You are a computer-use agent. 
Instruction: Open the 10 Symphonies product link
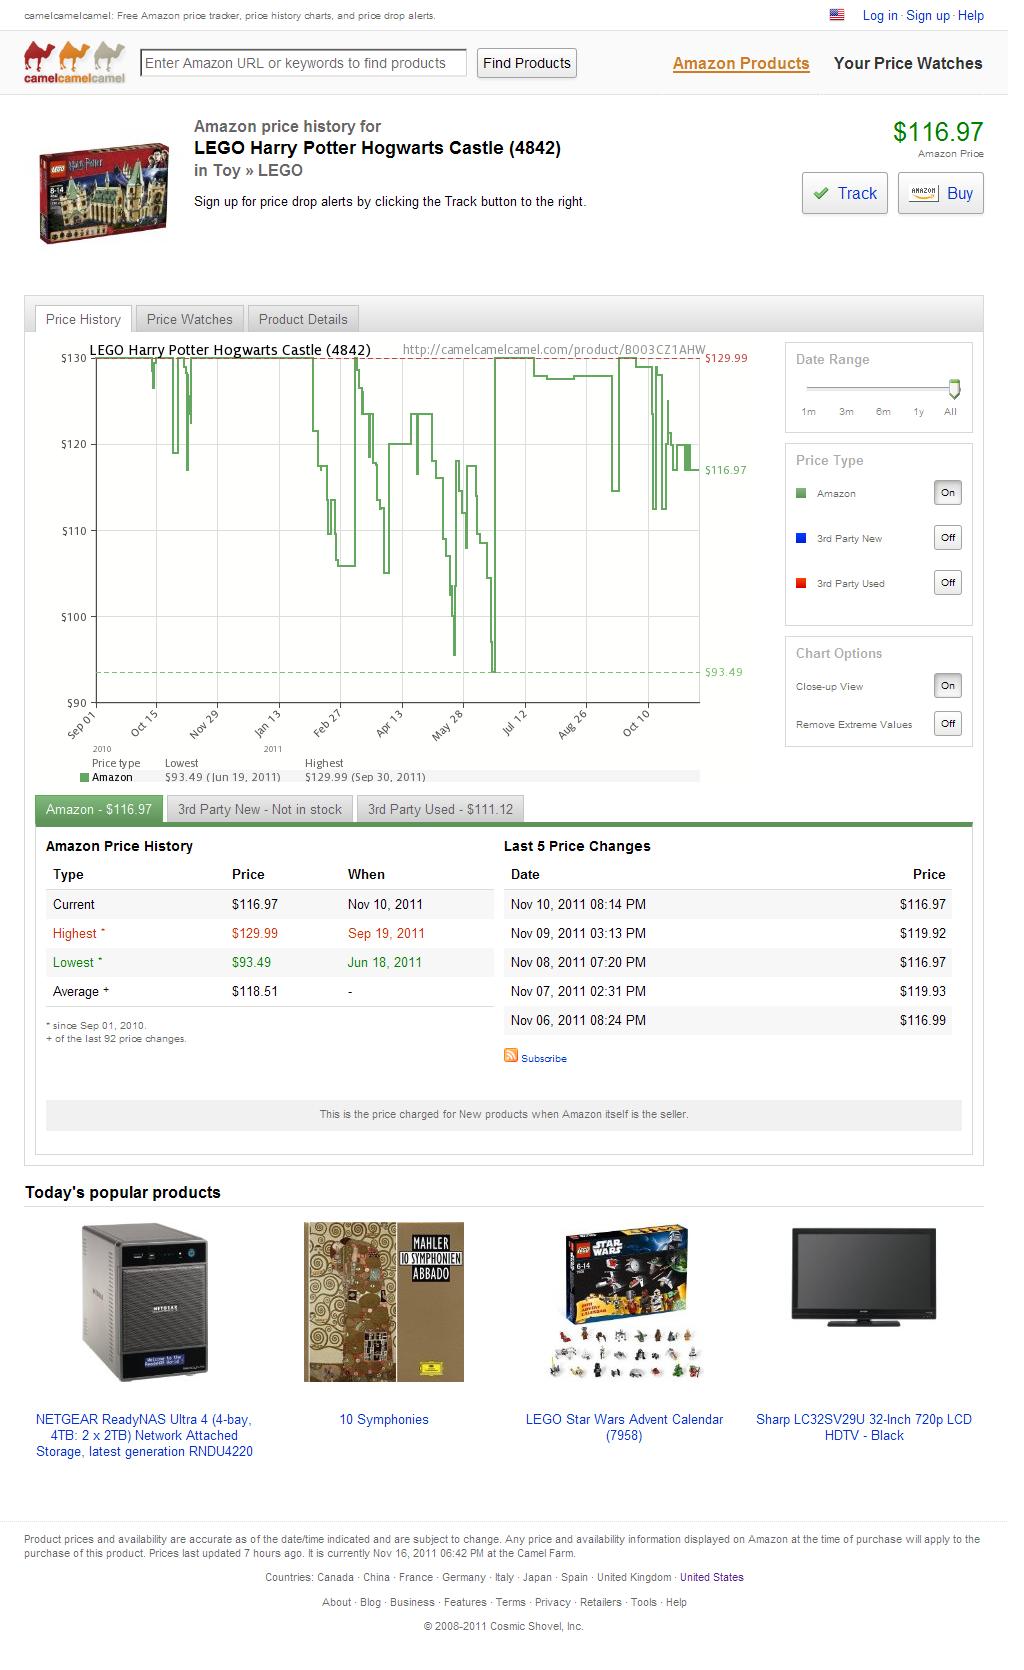click(384, 1419)
